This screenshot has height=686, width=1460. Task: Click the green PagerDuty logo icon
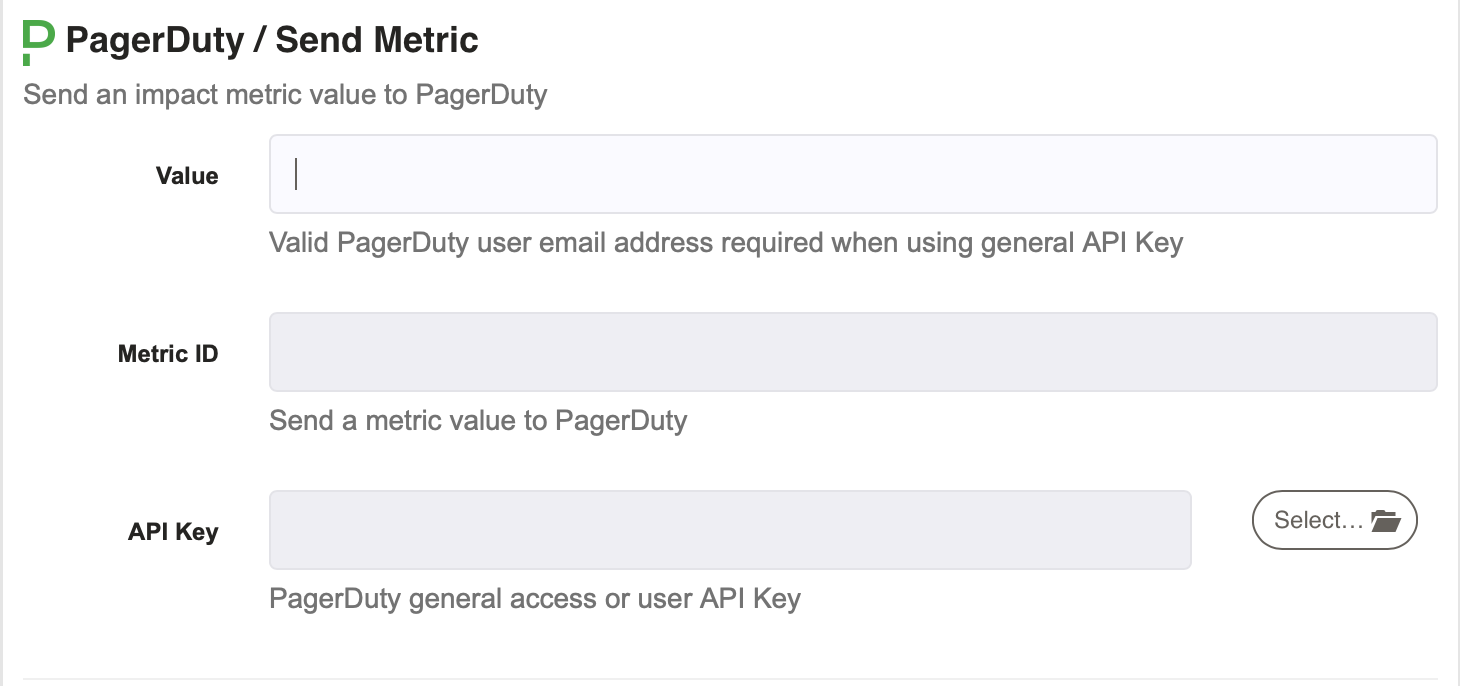coord(38,42)
